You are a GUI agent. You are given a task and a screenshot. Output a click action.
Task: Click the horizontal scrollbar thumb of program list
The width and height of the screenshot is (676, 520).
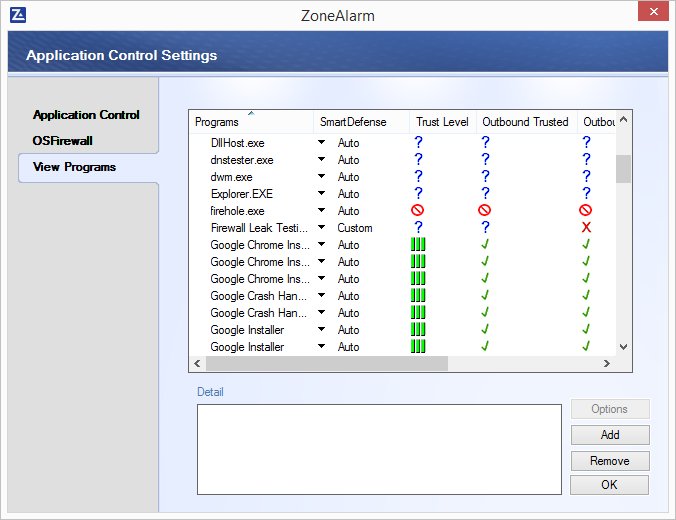327,363
